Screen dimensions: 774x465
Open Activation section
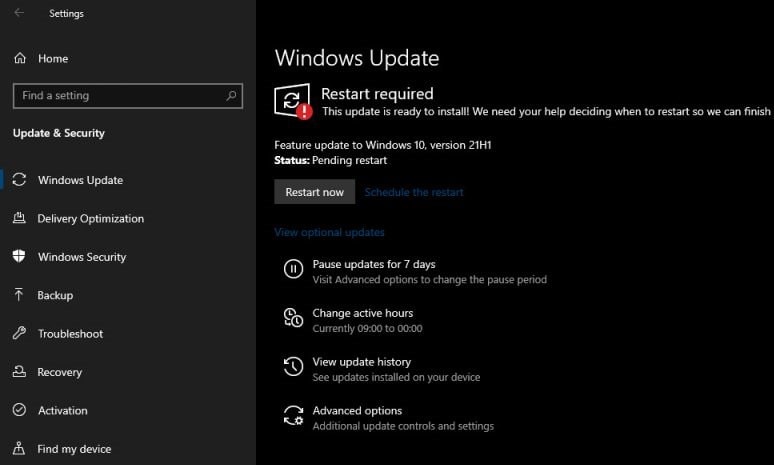pos(63,410)
